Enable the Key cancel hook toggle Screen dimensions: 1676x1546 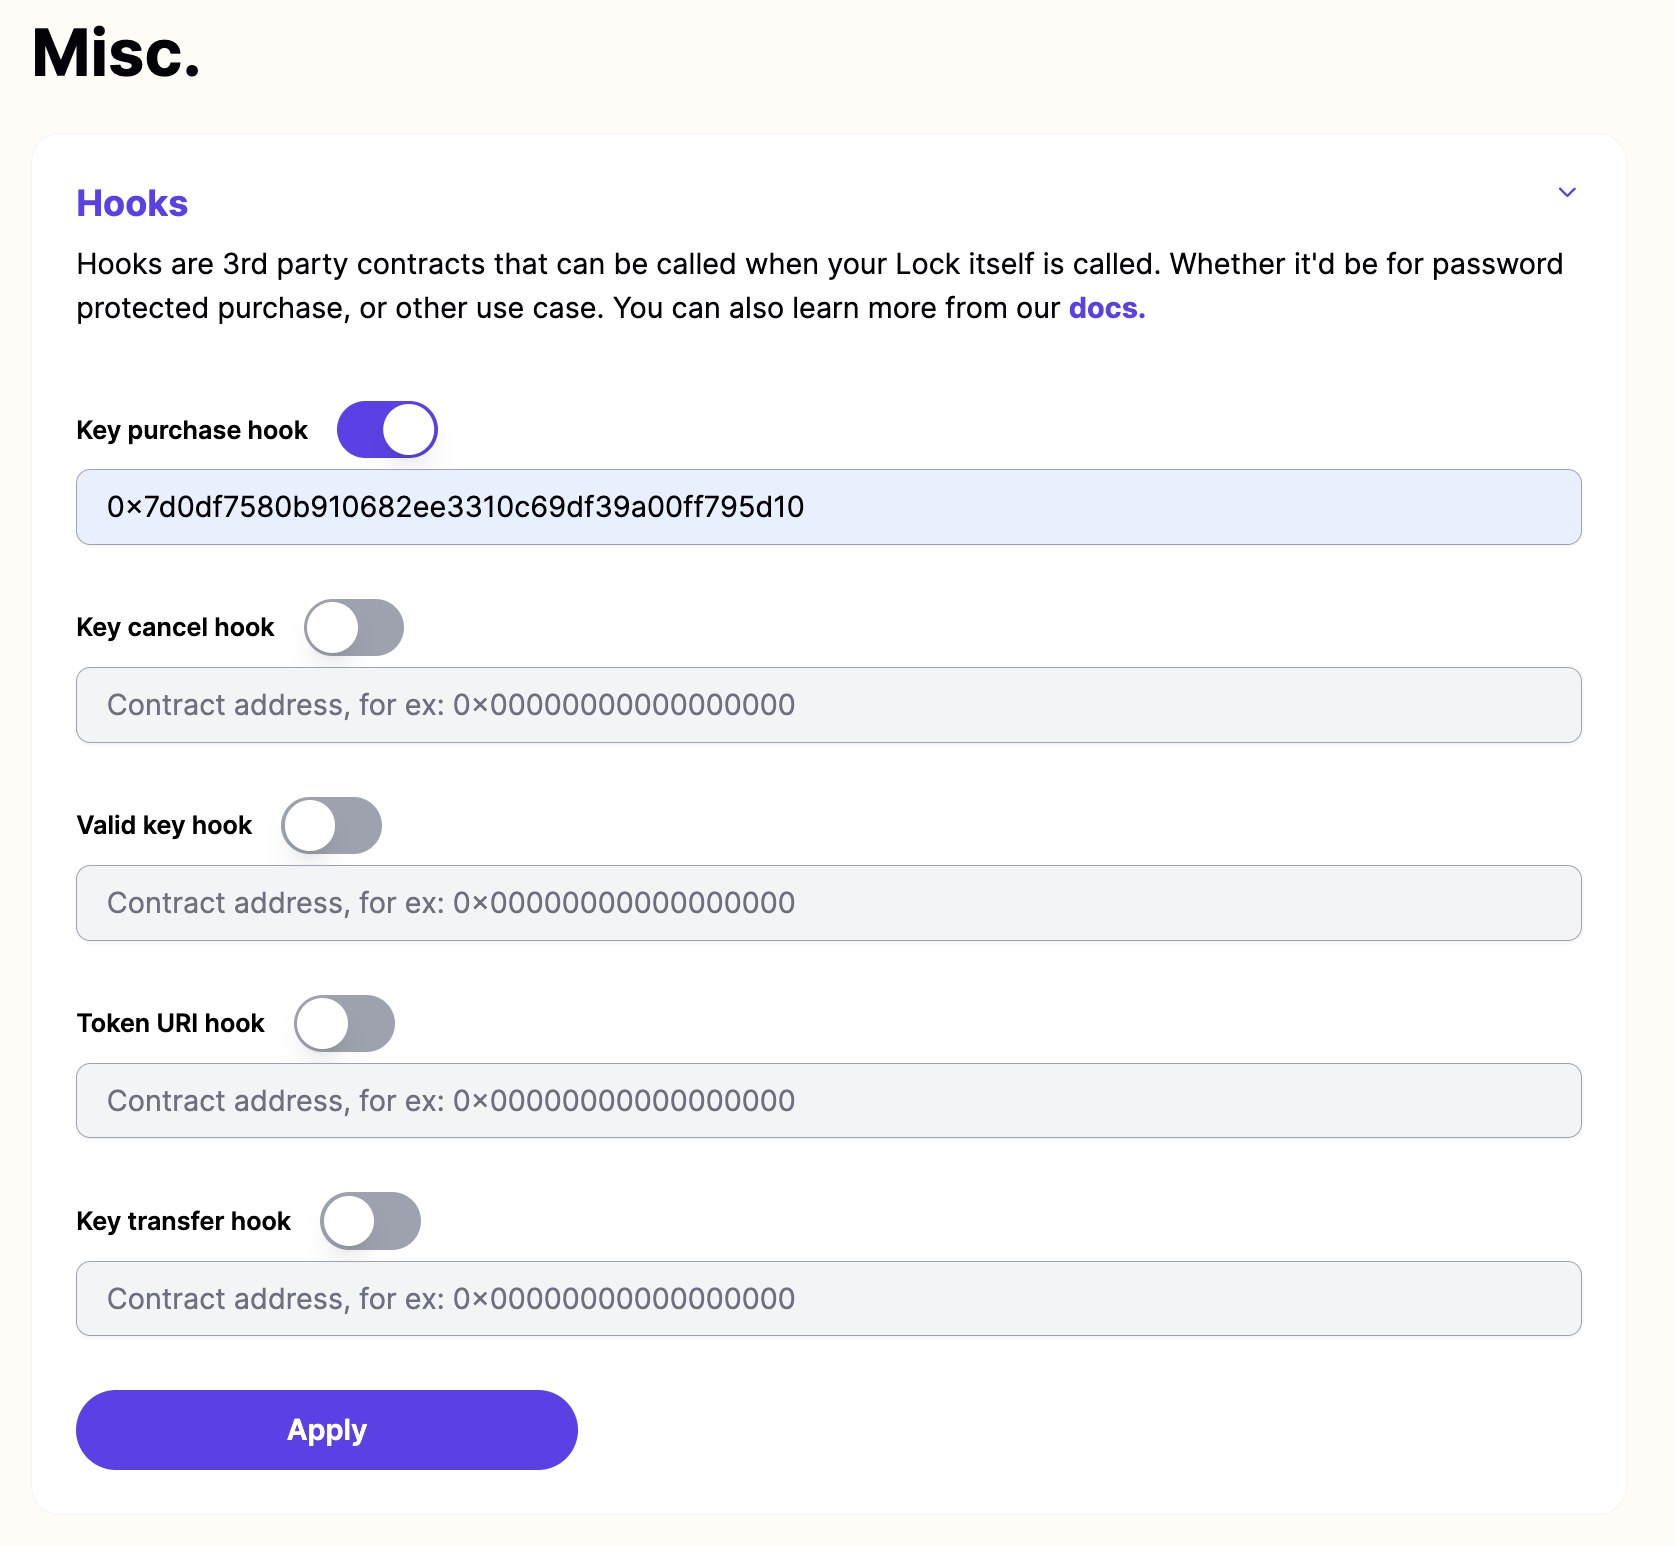pyautogui.click(x=353, y=627)
